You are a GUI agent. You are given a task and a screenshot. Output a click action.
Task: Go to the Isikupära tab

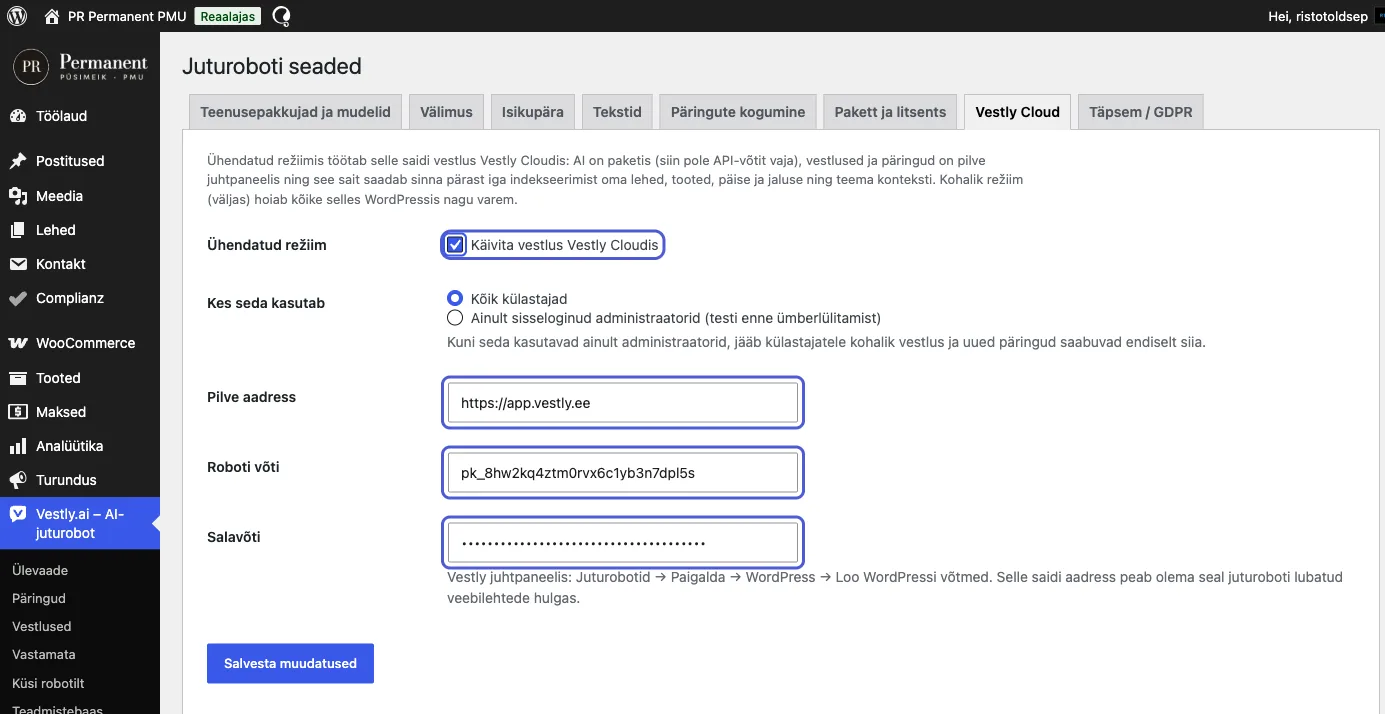(x=533, y=112)
